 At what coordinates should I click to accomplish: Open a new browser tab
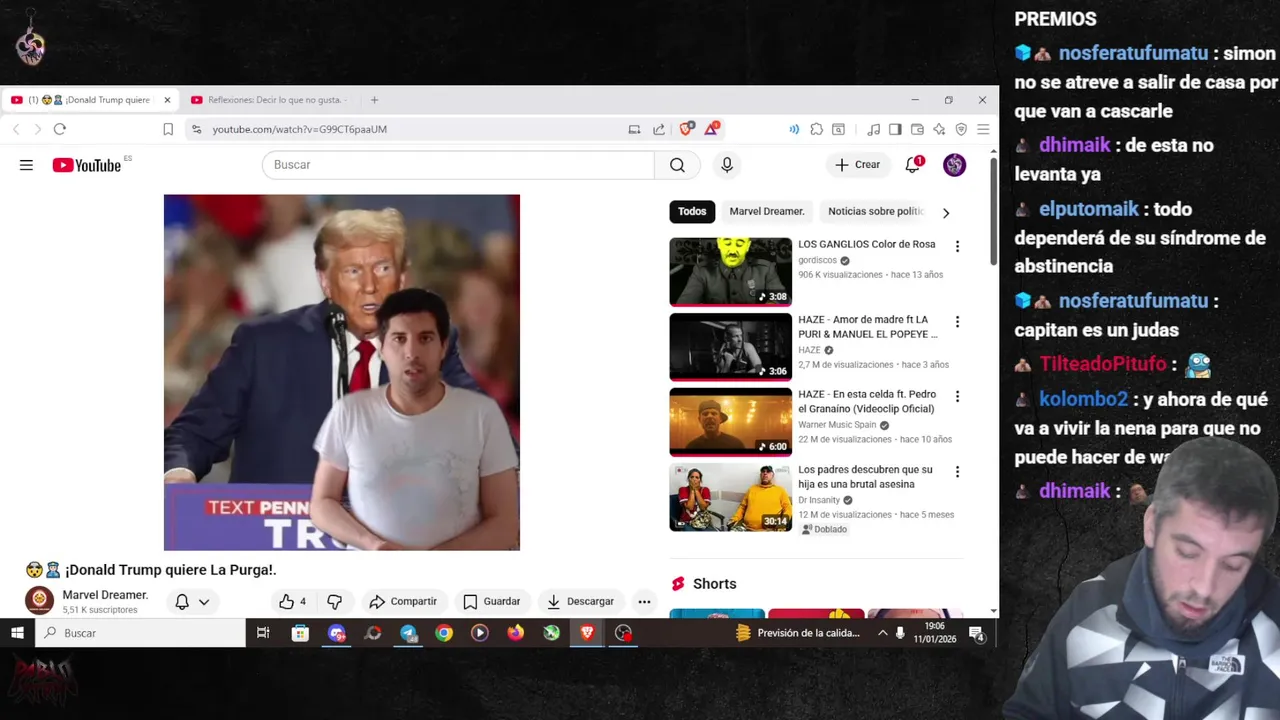374,100
